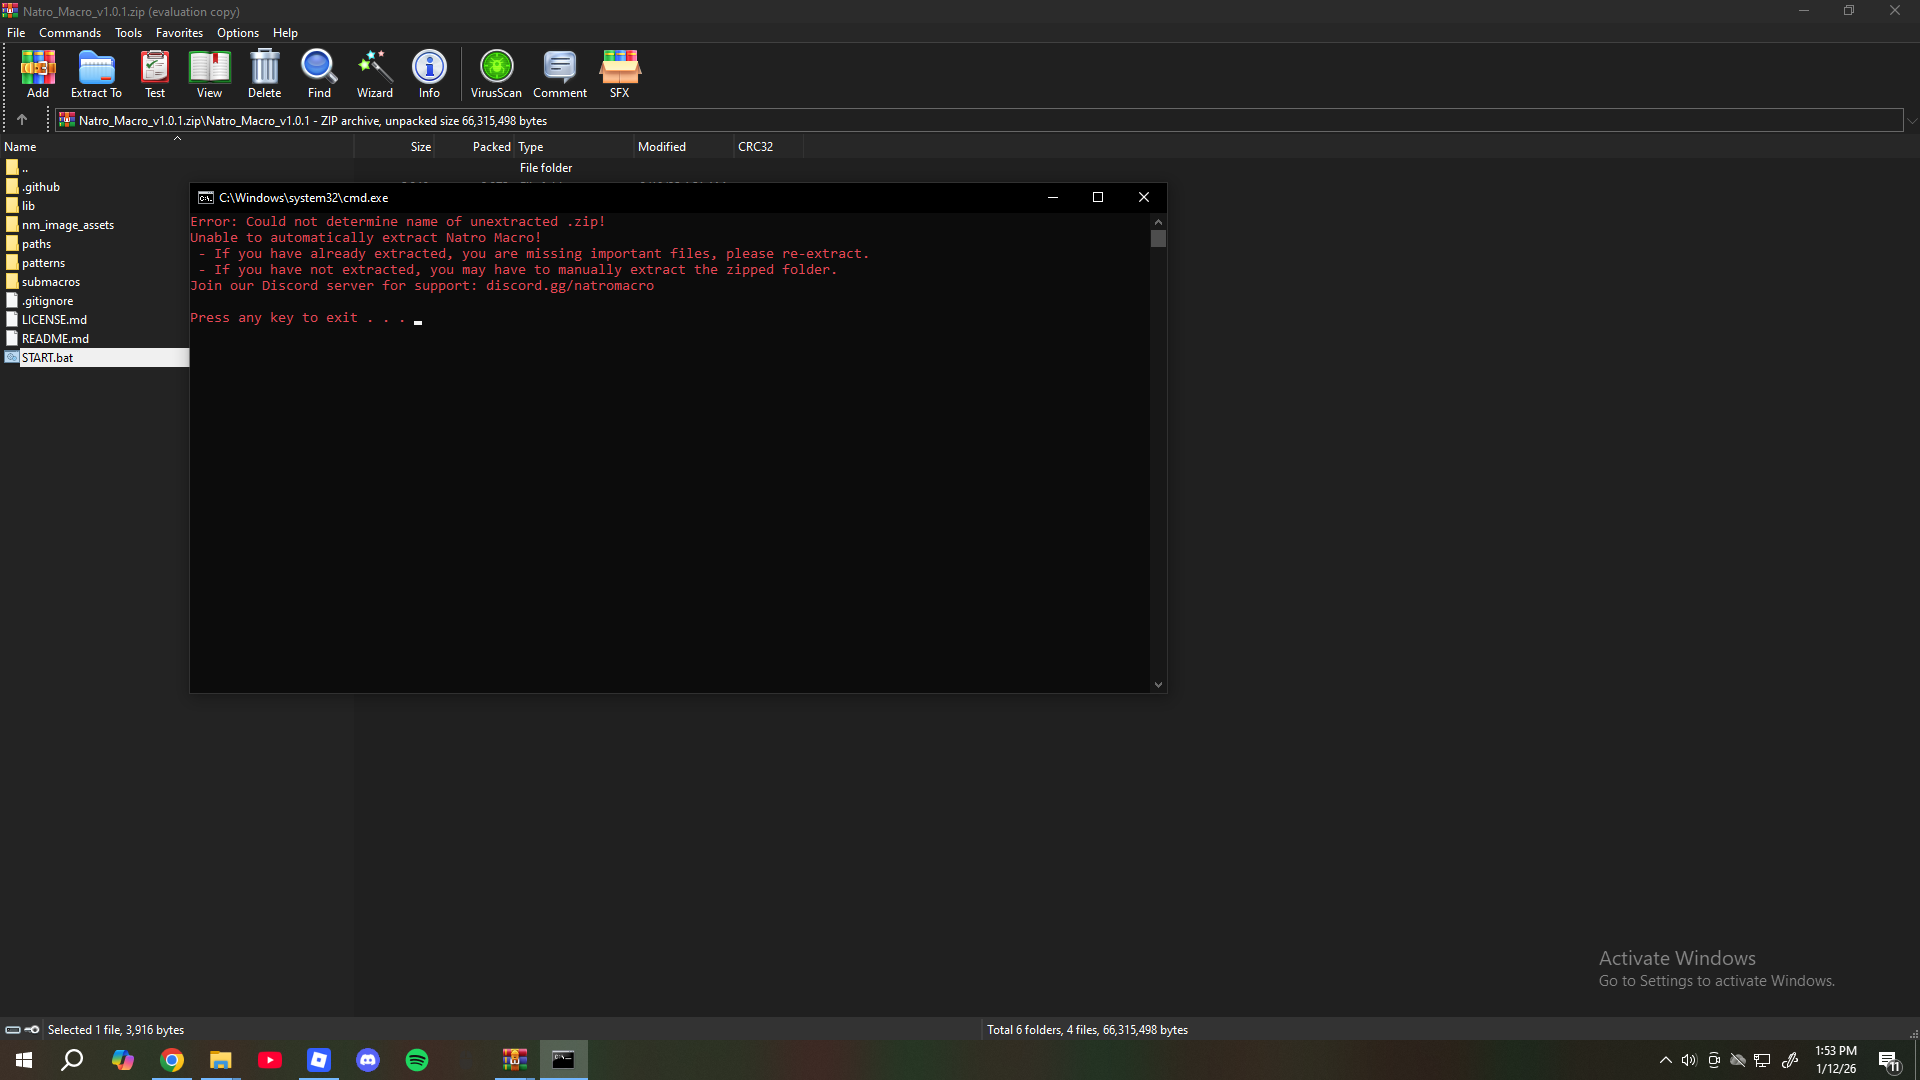Click the VirusScan icon
The width and height of the screenshot is (1920, 1080).
pos(496,74)
